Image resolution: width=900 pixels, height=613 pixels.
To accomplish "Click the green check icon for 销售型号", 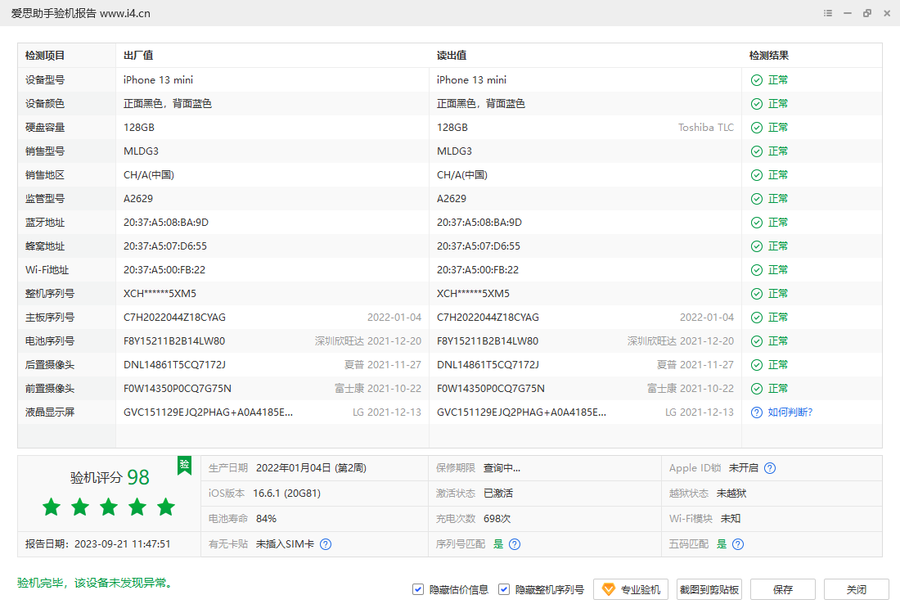I will pos(757,151).
